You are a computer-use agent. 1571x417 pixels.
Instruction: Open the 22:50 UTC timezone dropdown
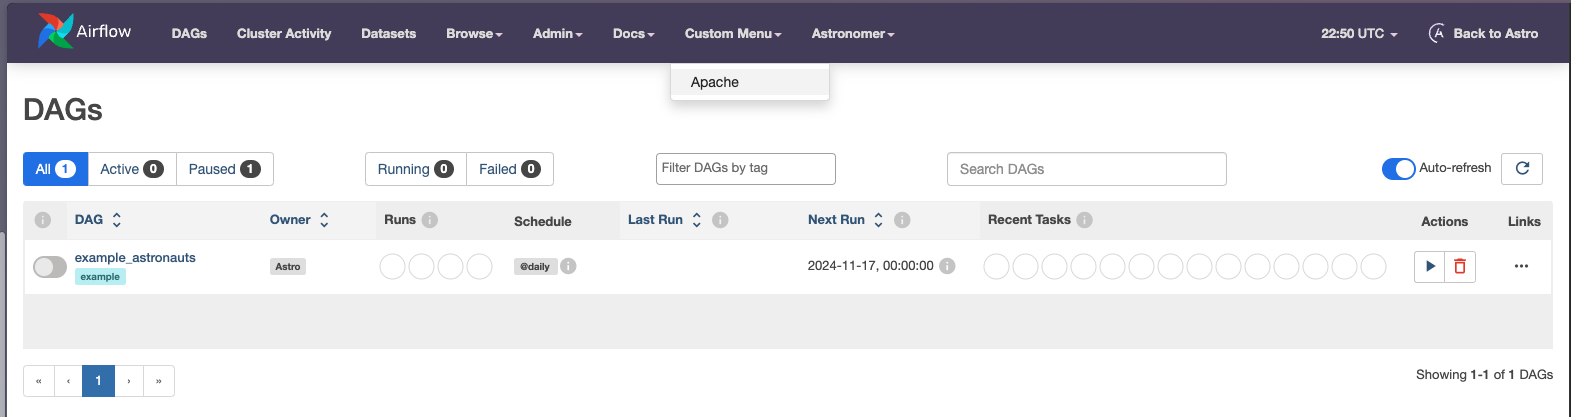point(1359,33)
